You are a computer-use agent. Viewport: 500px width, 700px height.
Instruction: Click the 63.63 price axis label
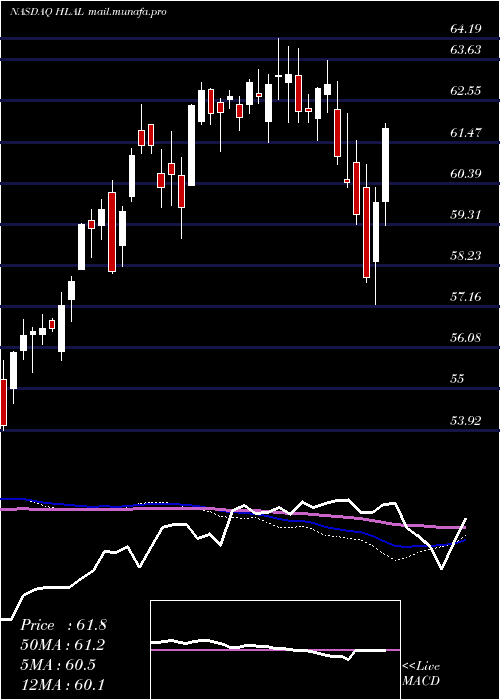pos(466,50)
